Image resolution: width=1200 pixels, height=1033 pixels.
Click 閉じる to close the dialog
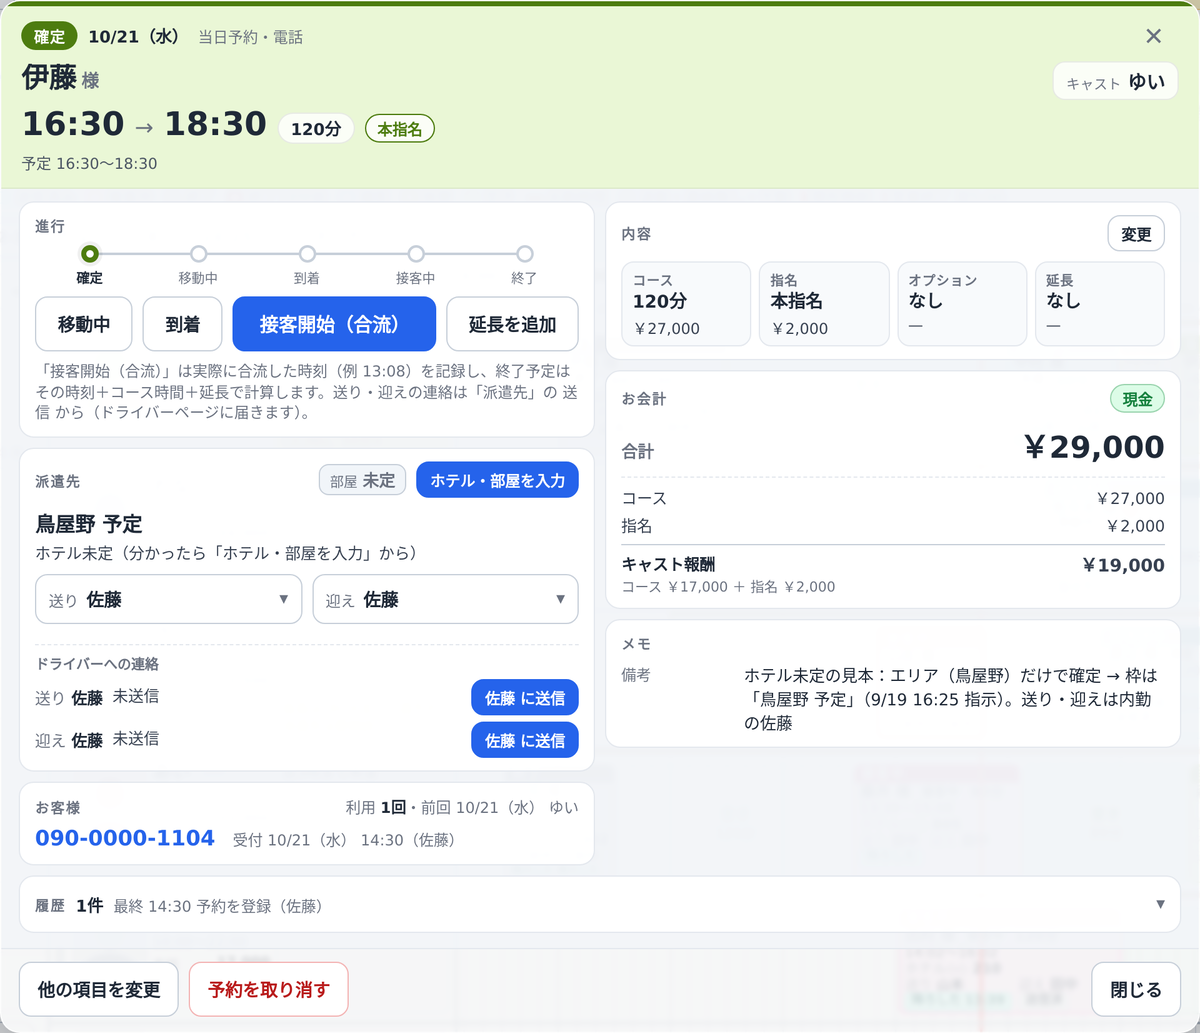click(1136, 990)
